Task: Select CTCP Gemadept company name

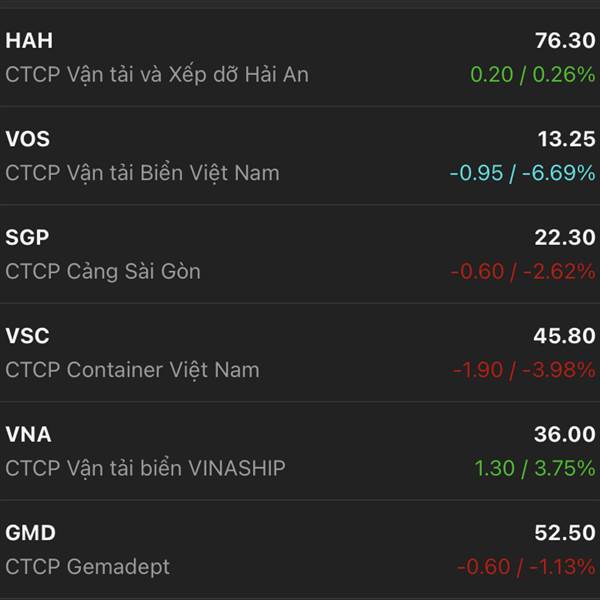Action: click(88, 567)
